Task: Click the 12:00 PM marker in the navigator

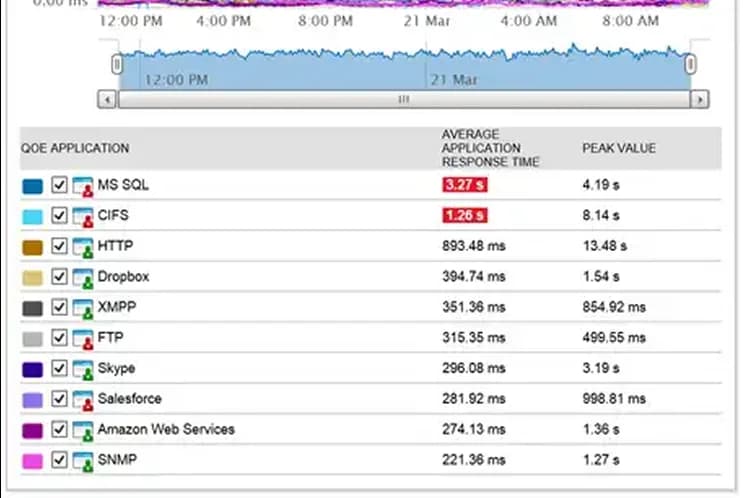Action: (176, 80)
